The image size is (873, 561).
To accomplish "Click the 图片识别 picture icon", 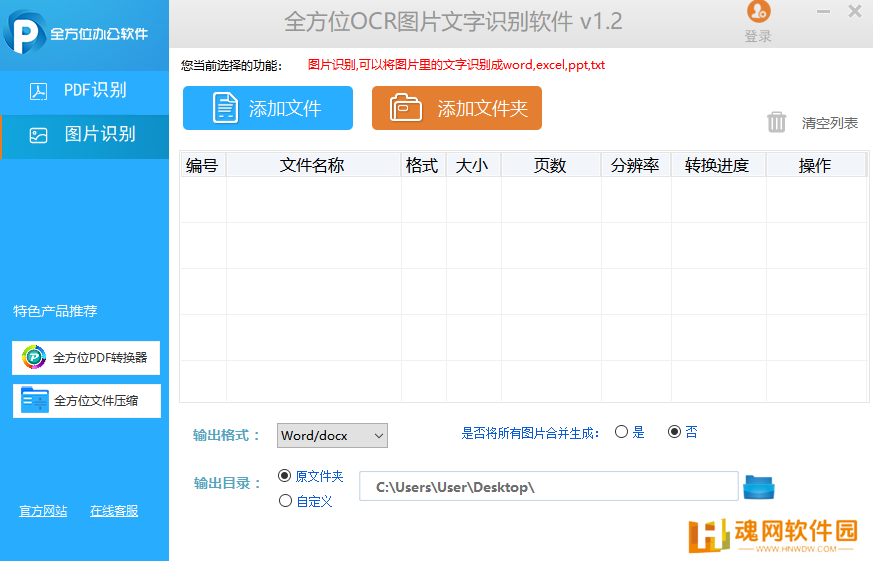I will (38, 135).
